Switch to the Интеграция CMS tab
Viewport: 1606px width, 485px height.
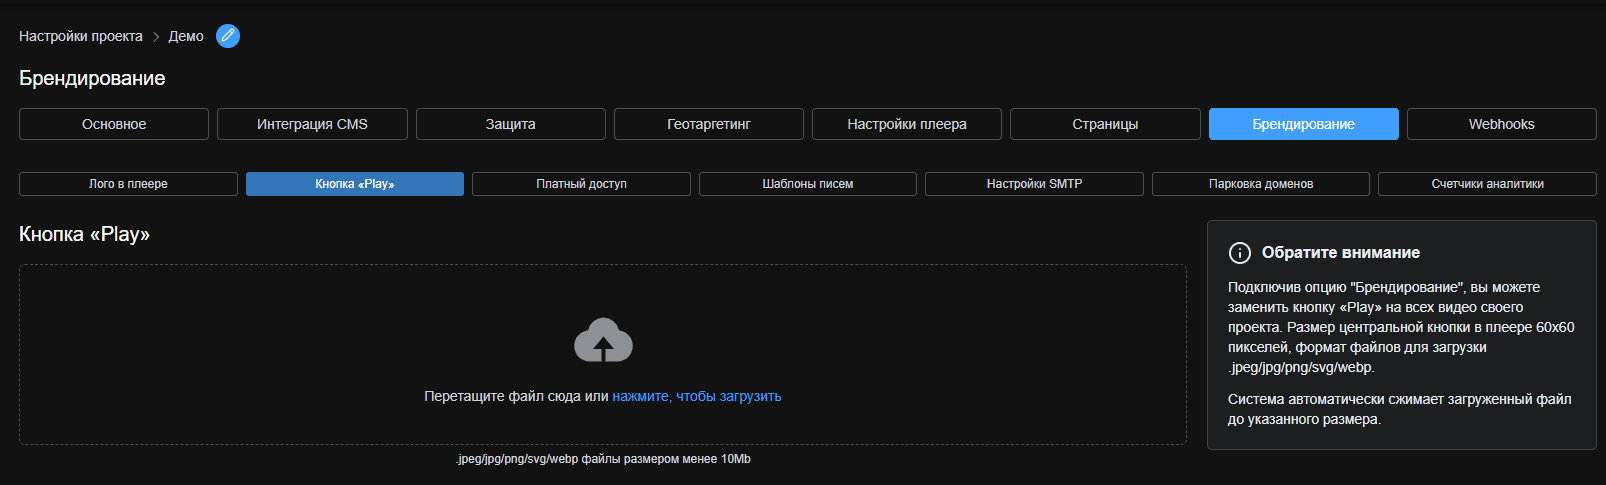coord(312,124)
